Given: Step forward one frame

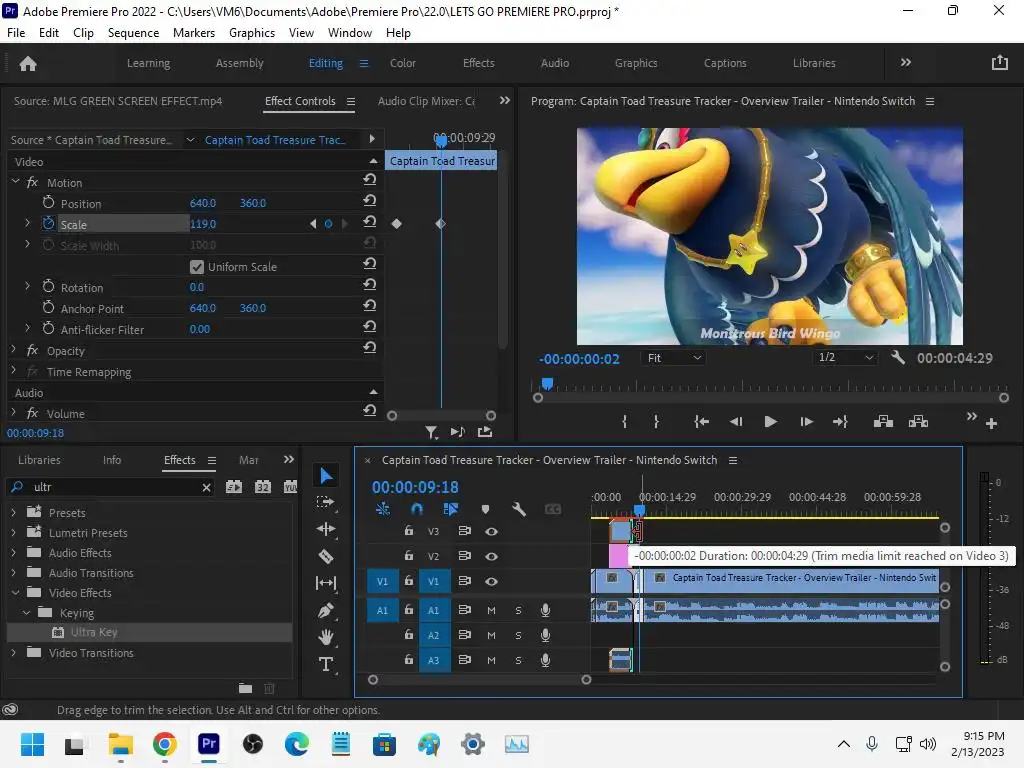Looking at the screenshot, I should point(807,422).
